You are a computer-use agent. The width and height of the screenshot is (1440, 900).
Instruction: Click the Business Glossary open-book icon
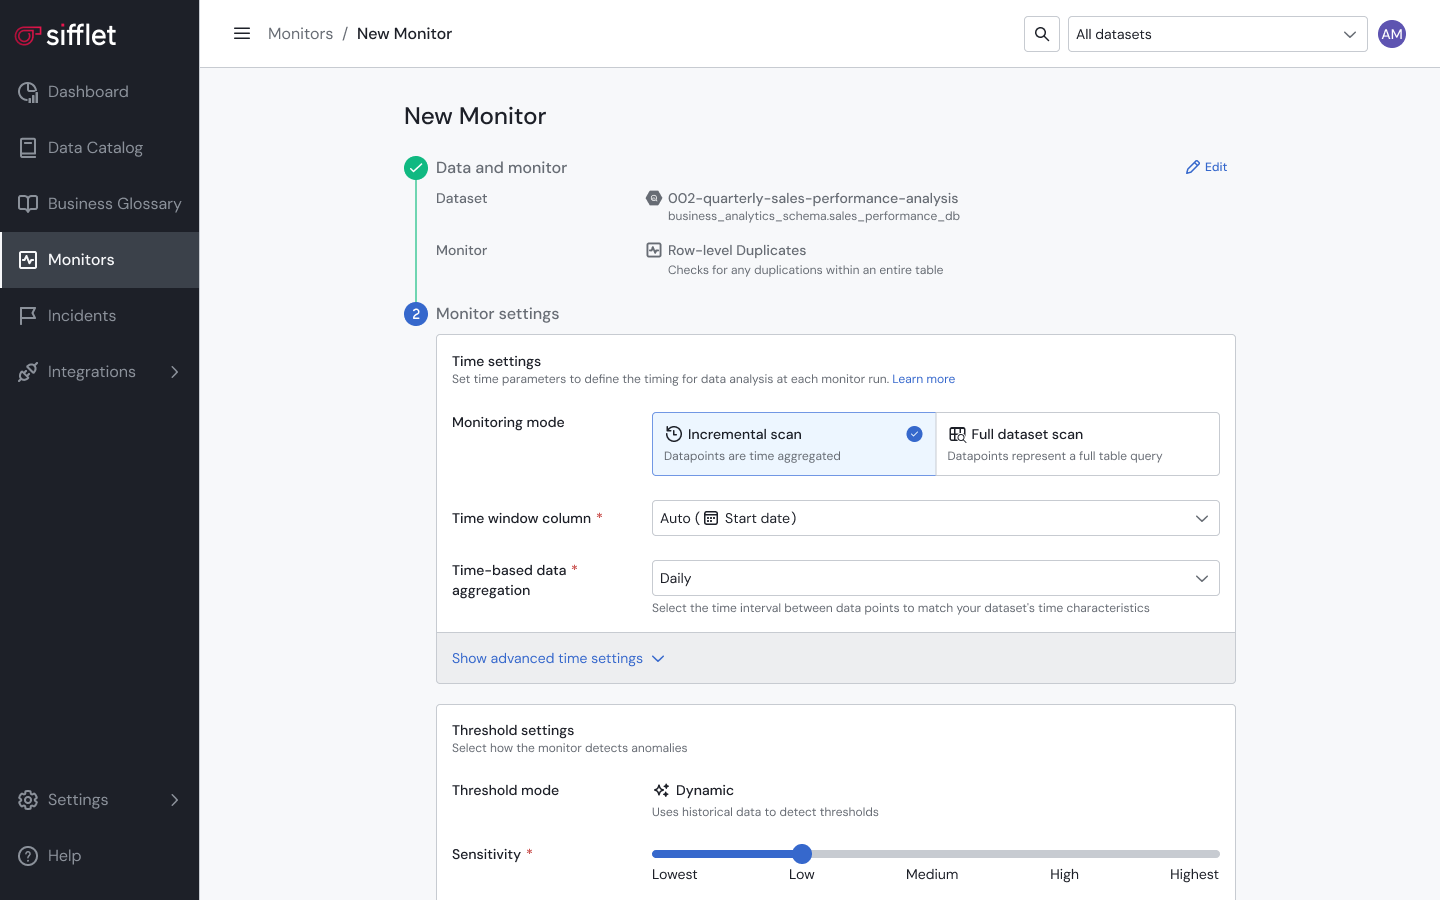[x=28, y=204]
